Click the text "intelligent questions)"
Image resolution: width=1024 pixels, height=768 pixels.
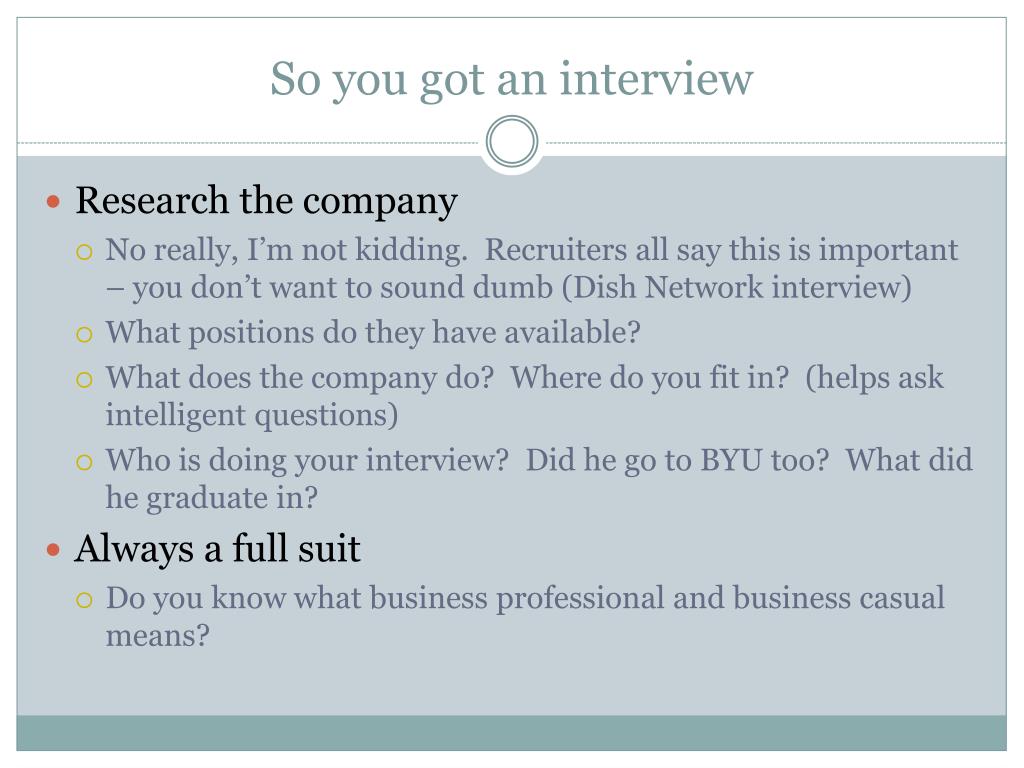click(252, 416)
